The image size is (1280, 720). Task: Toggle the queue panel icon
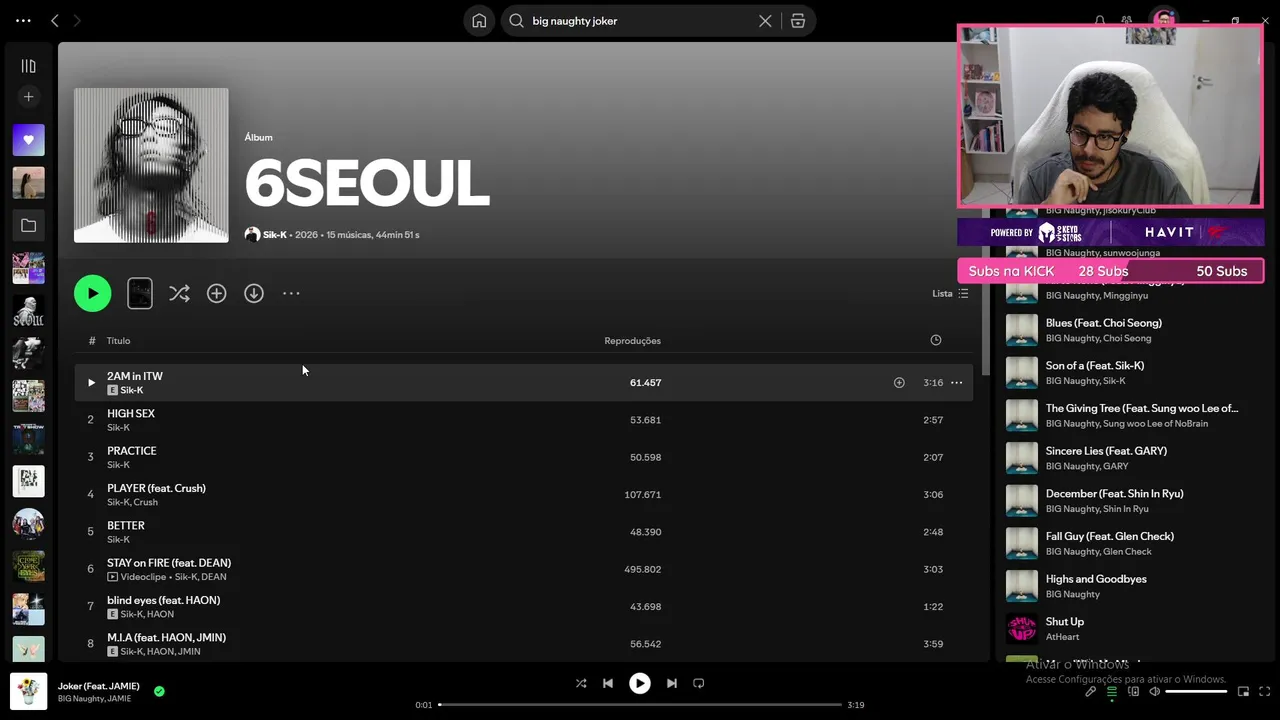(1112, 691)
